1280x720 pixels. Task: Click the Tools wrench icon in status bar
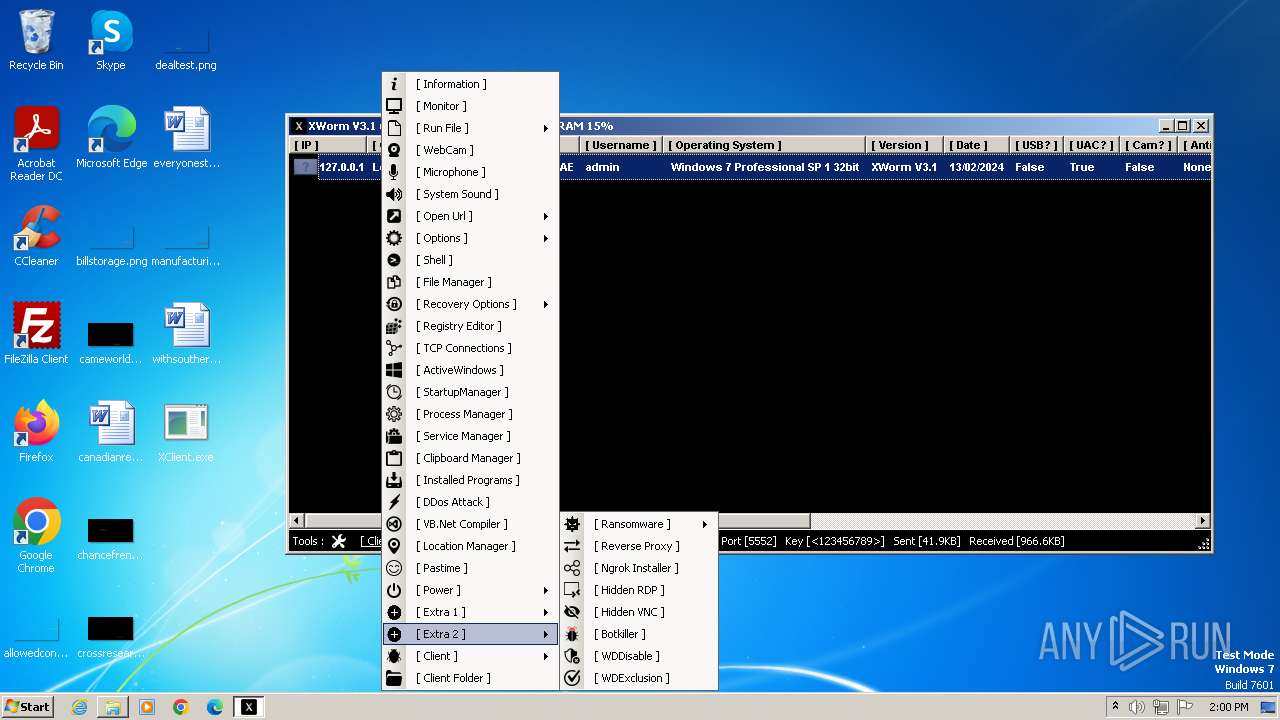click(x=338, y=541)
